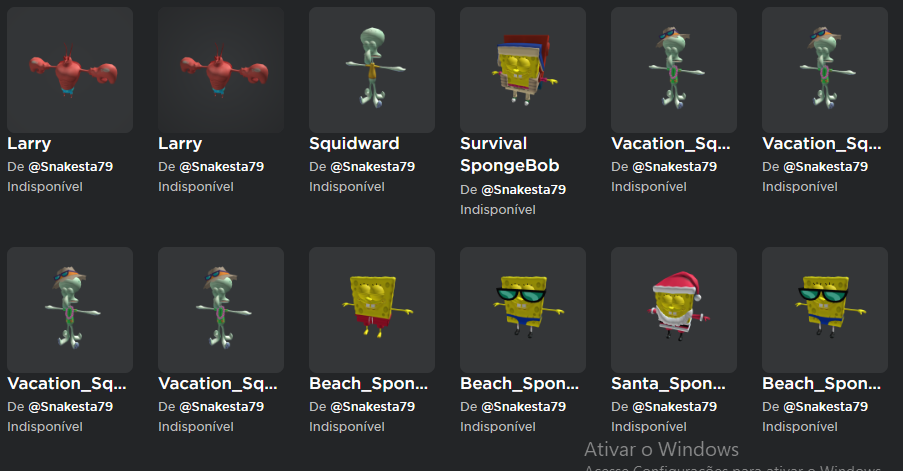Open @Snakesta79 link below Survival SpongeBob
Viewport: 903px width, 471px height.
(x=523, y=190)
